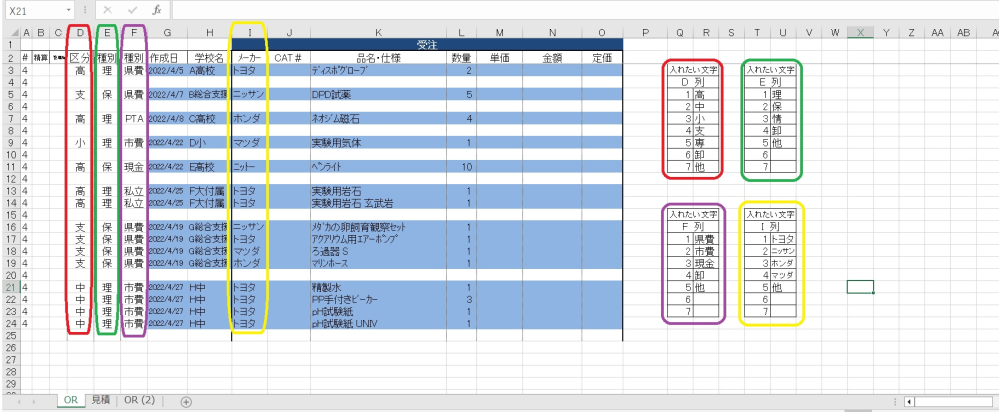Select row 26 header
This screenshot has height=412, width=999.
pyautogui.click(x=11, y=348)
